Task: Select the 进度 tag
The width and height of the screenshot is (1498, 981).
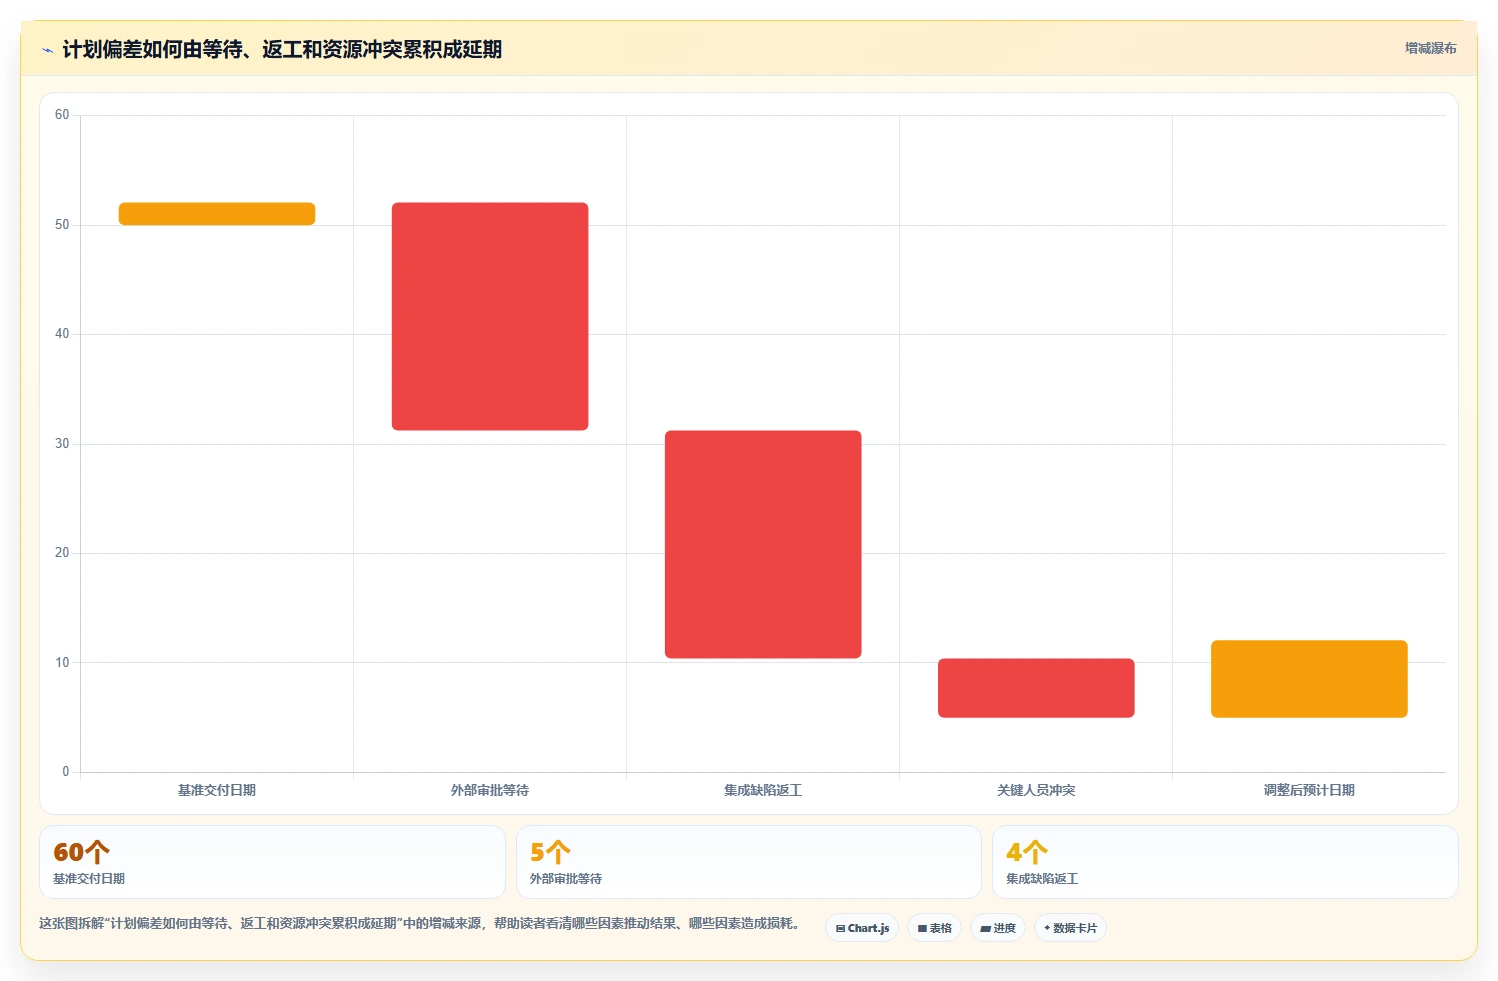Action: click(997, 928)
